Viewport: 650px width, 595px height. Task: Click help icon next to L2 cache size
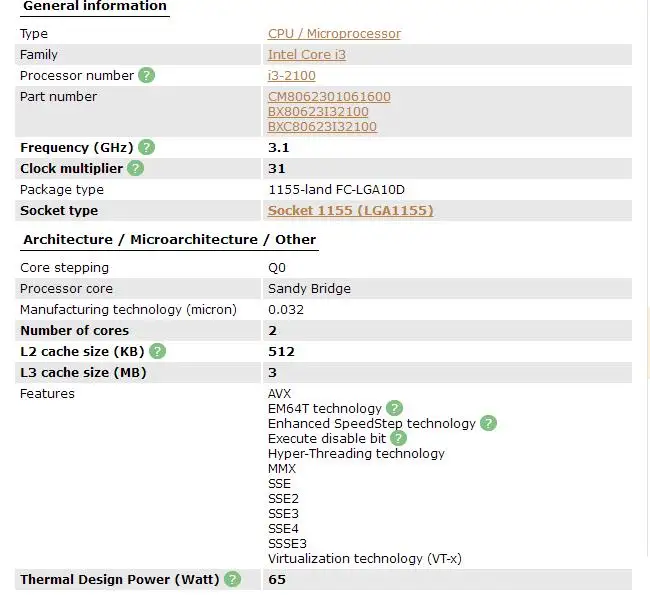[x=157, y=351]
